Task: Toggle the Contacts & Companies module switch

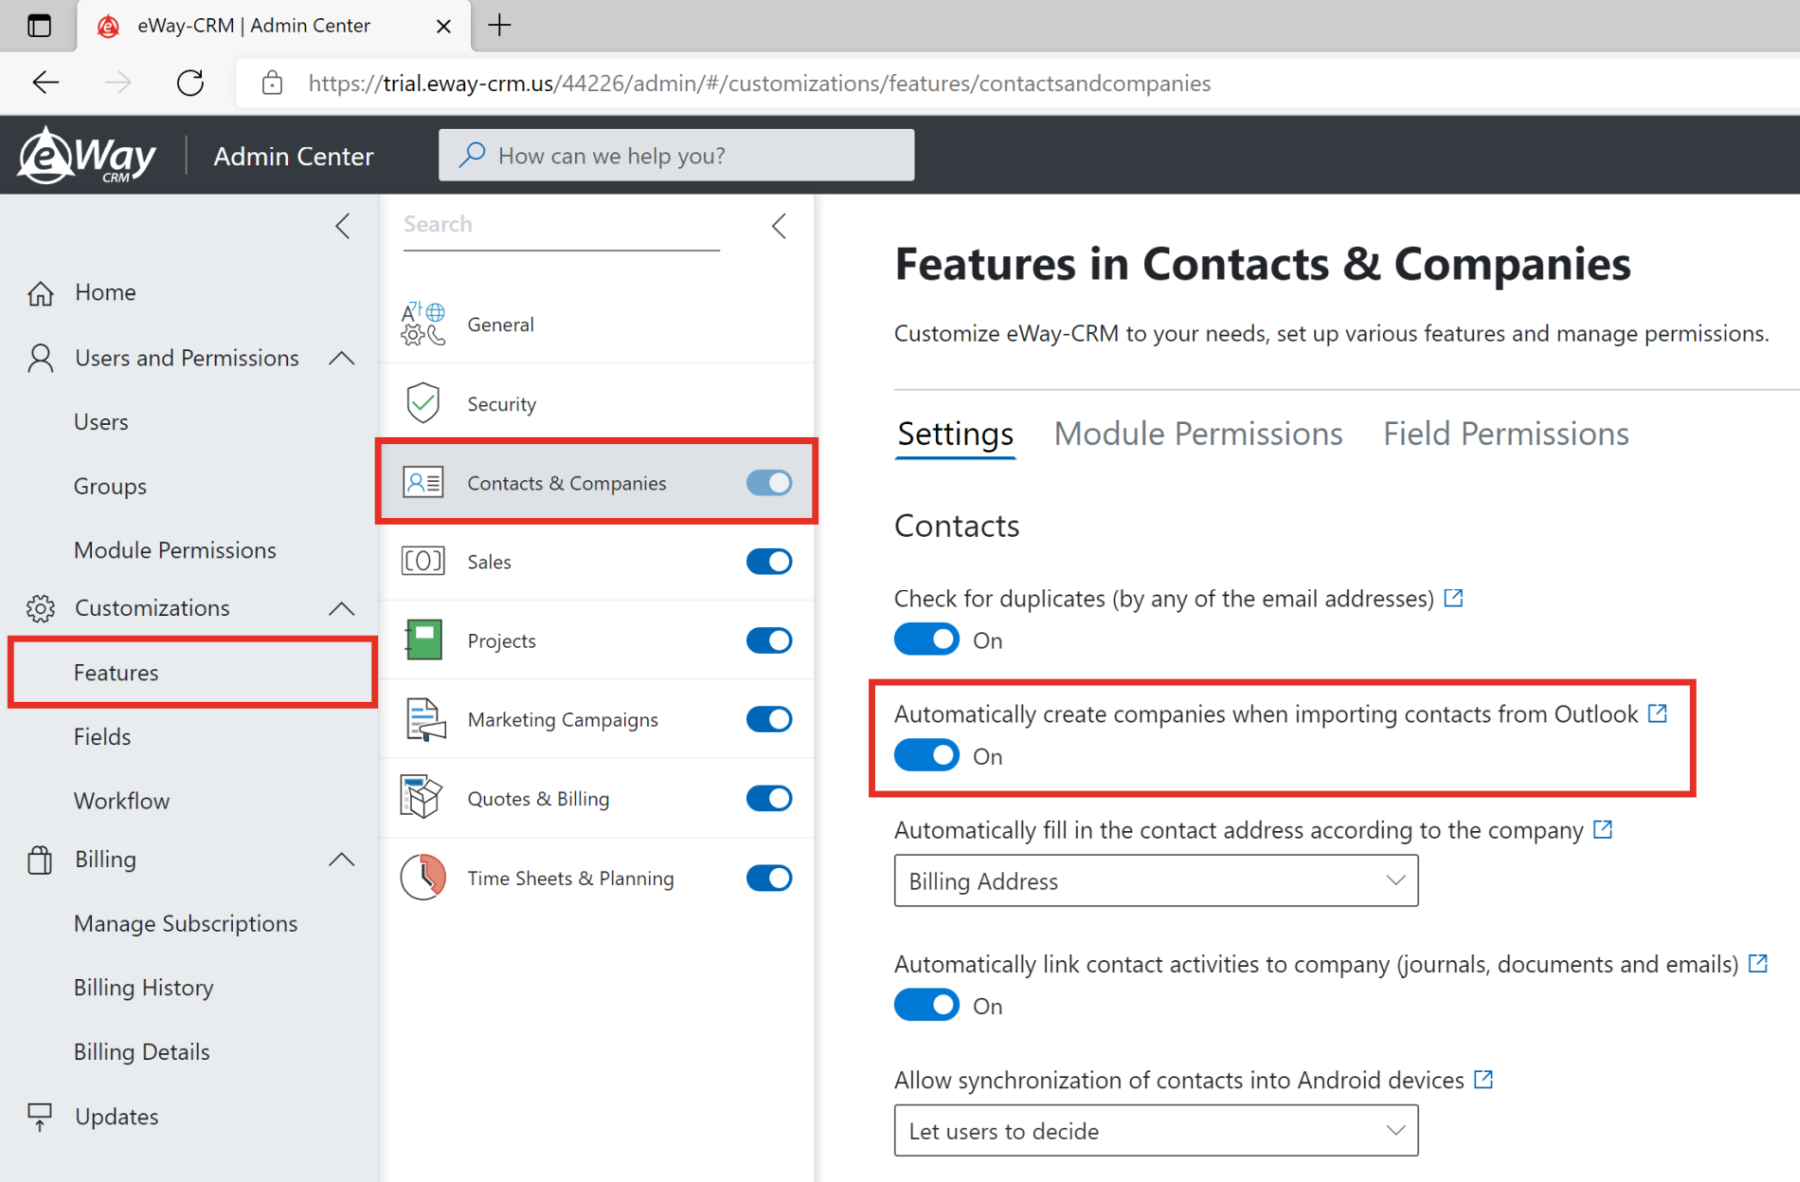Action: tap(769, 483)
